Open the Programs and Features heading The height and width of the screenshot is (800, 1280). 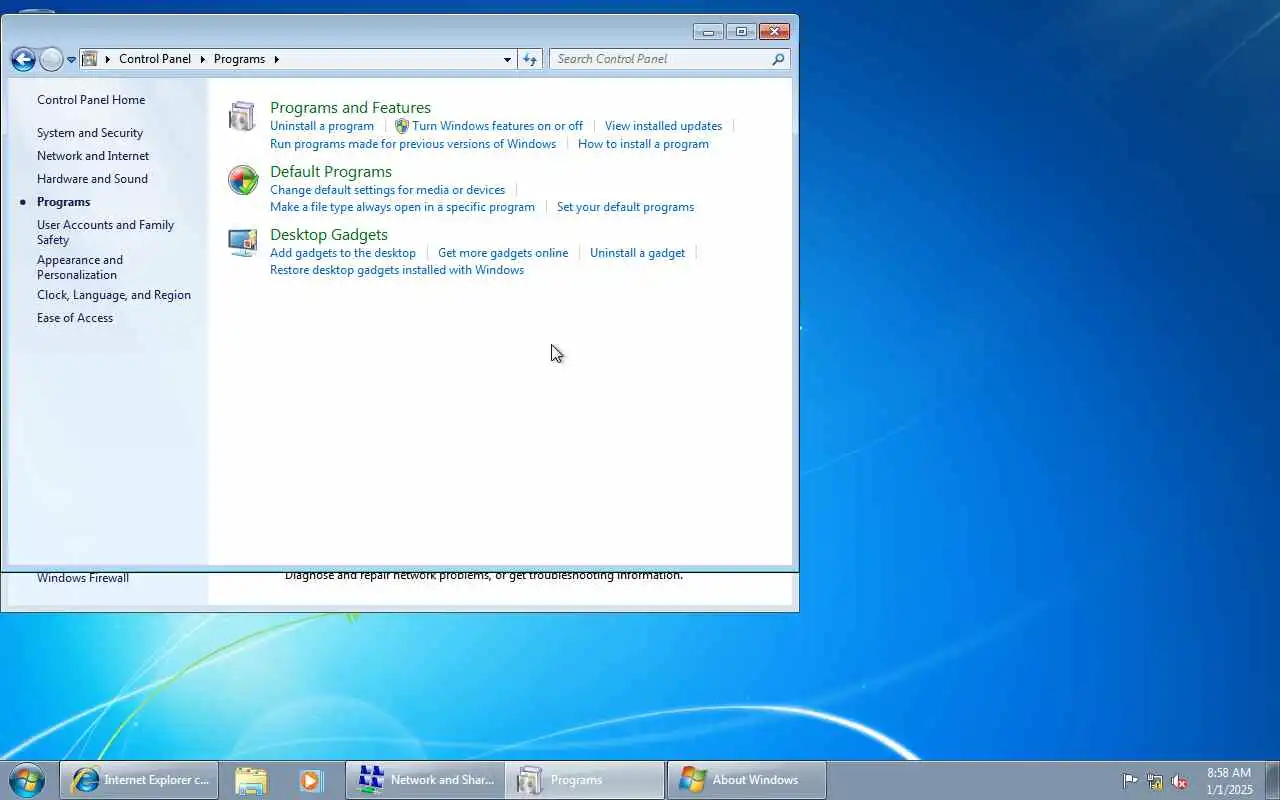(350, 108)
